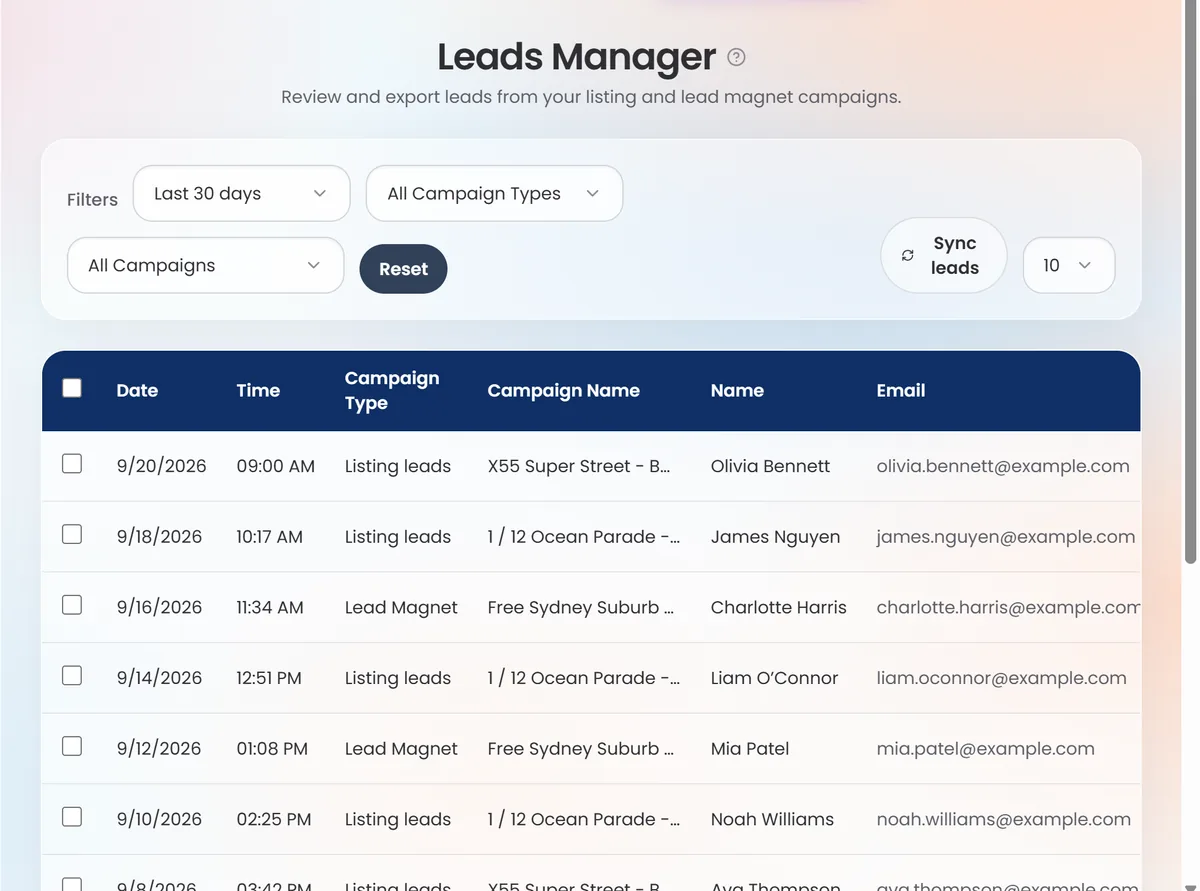Viewport: 1200px width, 891px height.
Task: Tick the checkbox in Mia Patel's row
Action: pyautogui.click(x=72, y=746)
